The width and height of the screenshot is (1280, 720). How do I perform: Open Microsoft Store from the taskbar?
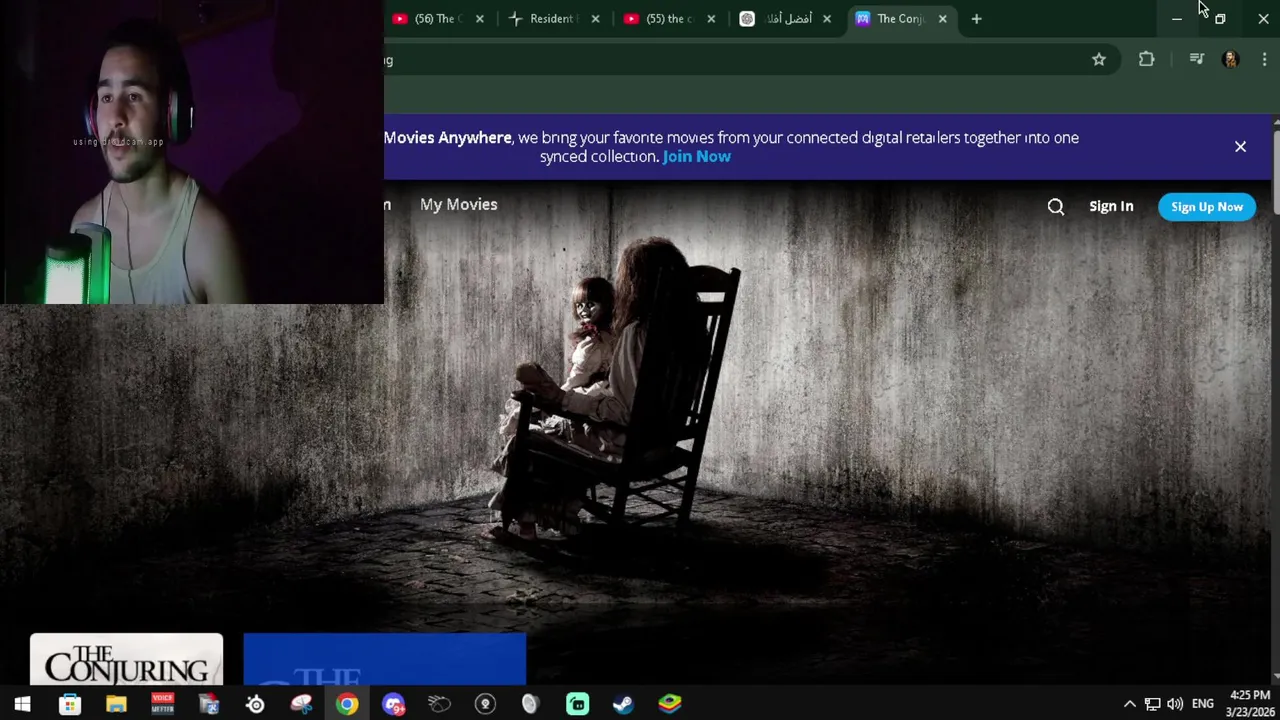pos(69,704)
